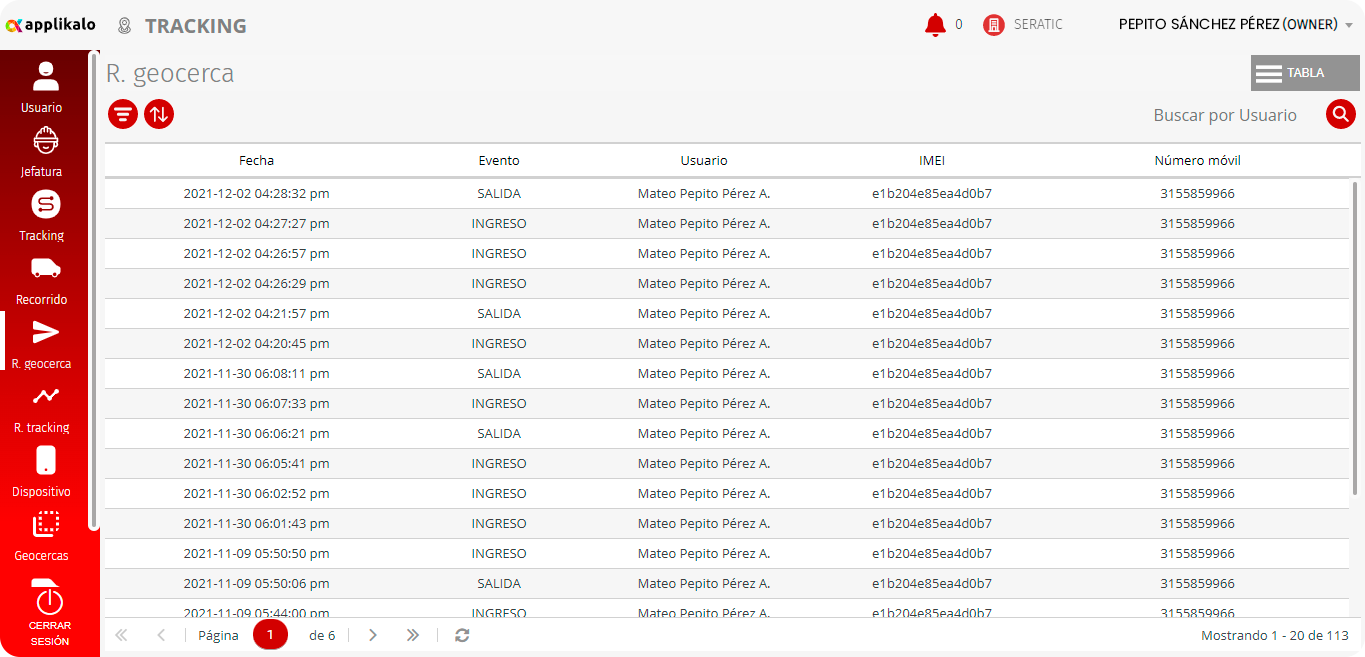Click the red filter icon button

point(123,114)
